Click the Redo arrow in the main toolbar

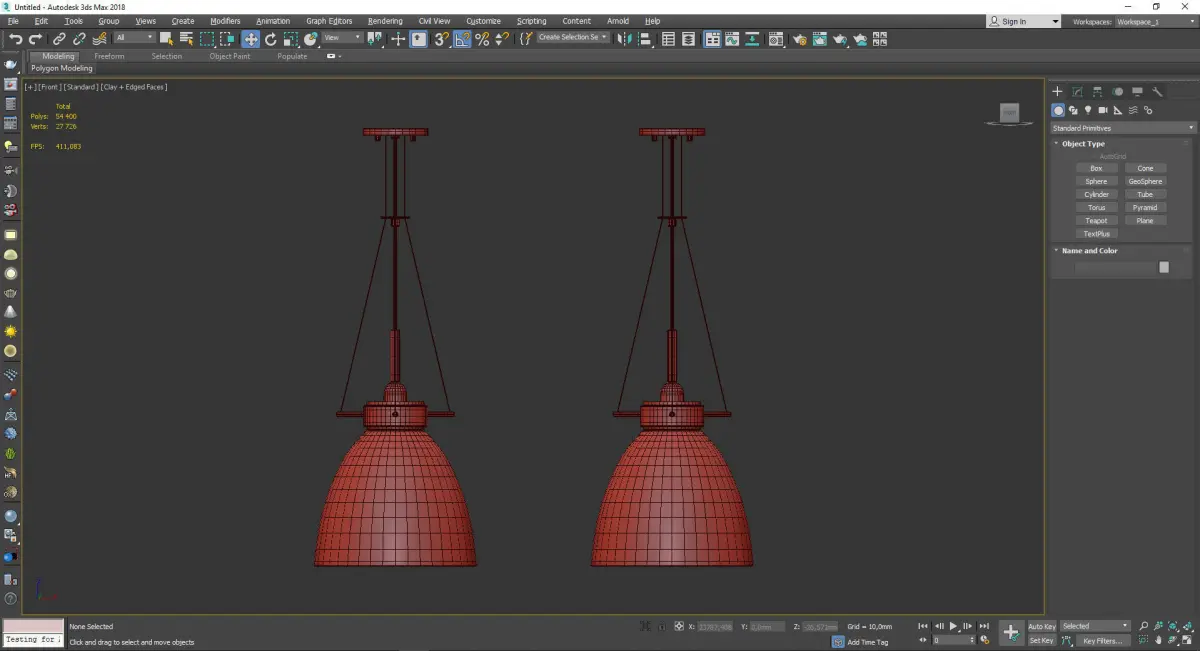coord(35,39)
